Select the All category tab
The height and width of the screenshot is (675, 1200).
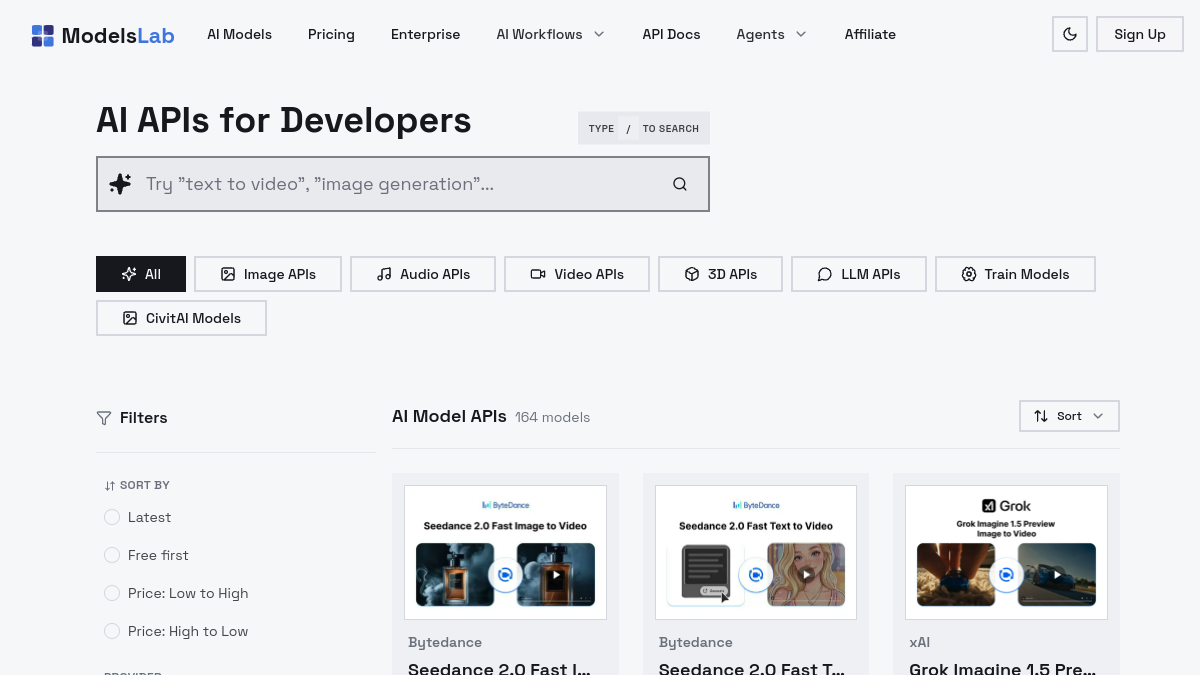click(x=141, y=274)
